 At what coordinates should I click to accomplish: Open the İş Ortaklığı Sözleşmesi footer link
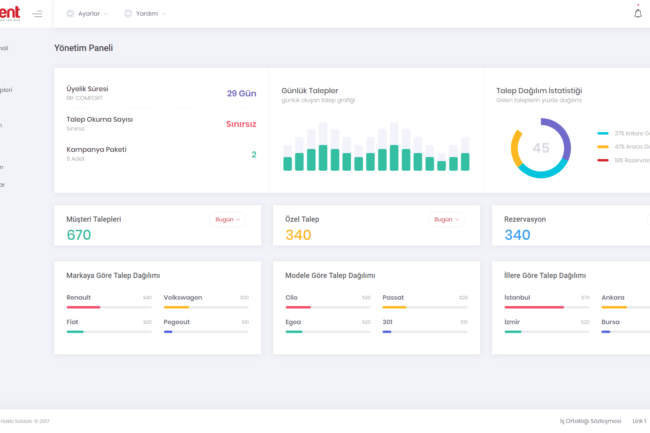[x=590, y=421]
